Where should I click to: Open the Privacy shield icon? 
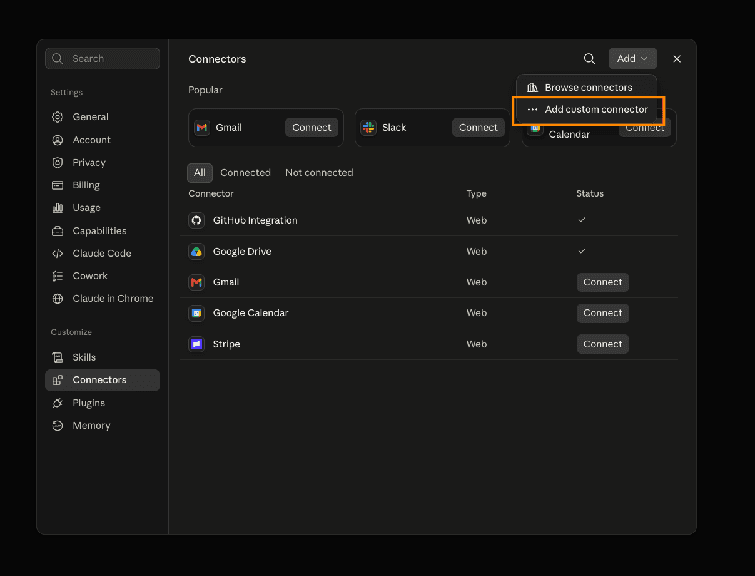click(58, 162)
